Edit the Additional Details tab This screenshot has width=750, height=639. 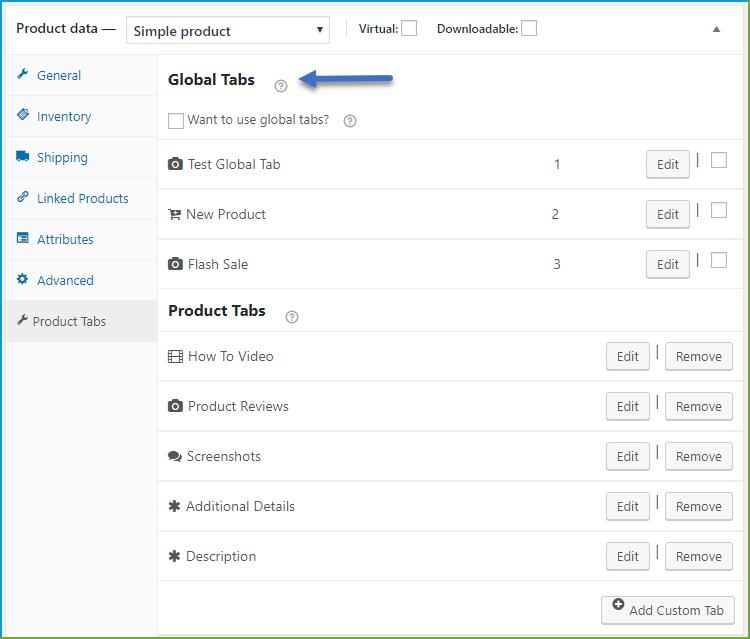pyautogui.click(x=628, y=507)
